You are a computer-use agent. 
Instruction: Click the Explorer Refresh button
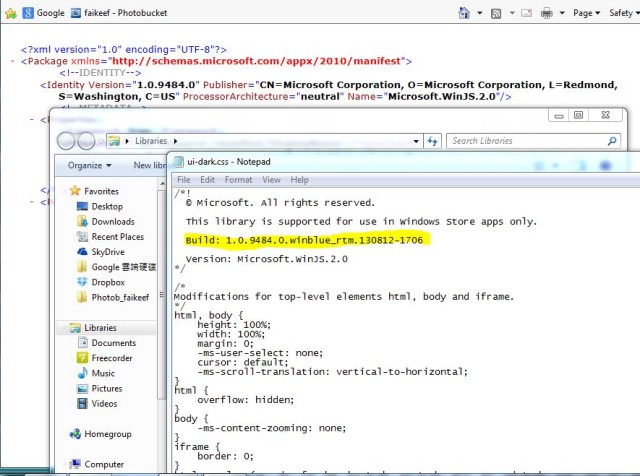click(x=432, y=141)
